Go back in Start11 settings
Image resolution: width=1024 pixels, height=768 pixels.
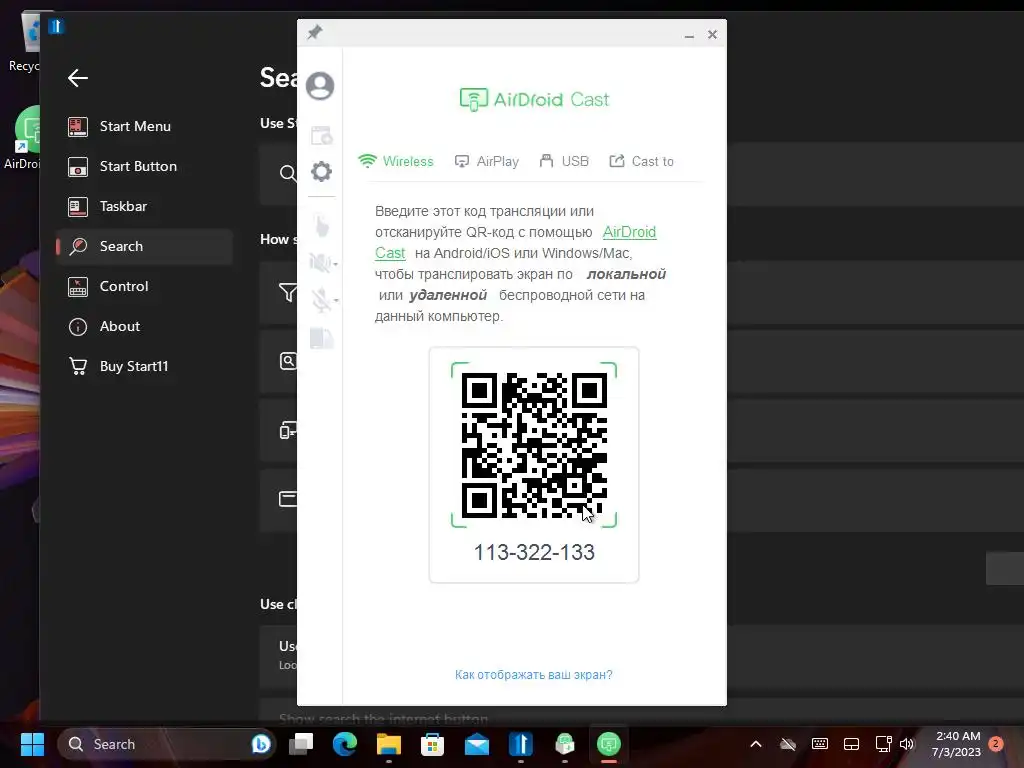[x=78, y=78]
